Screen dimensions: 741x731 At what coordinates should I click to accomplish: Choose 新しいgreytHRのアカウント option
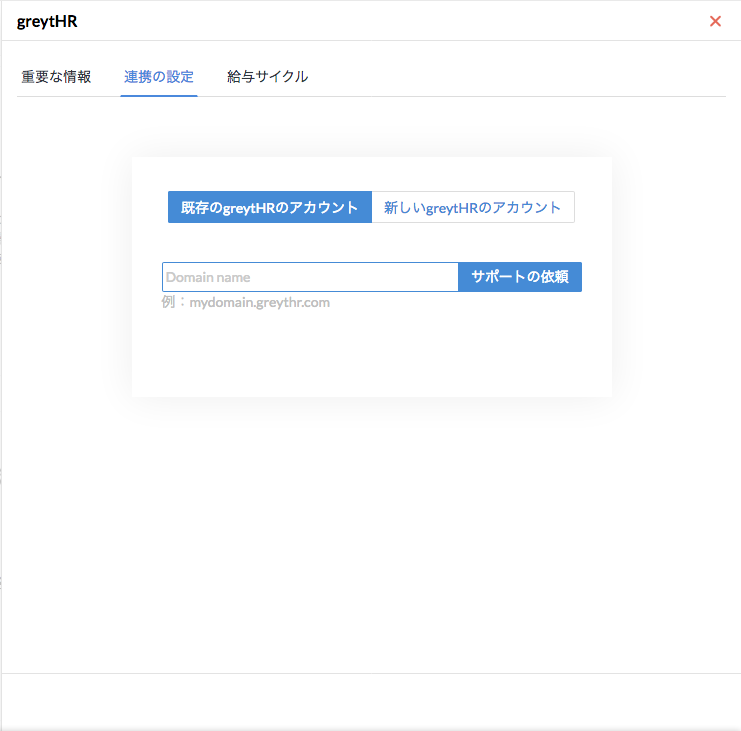(x=473, y=207)
